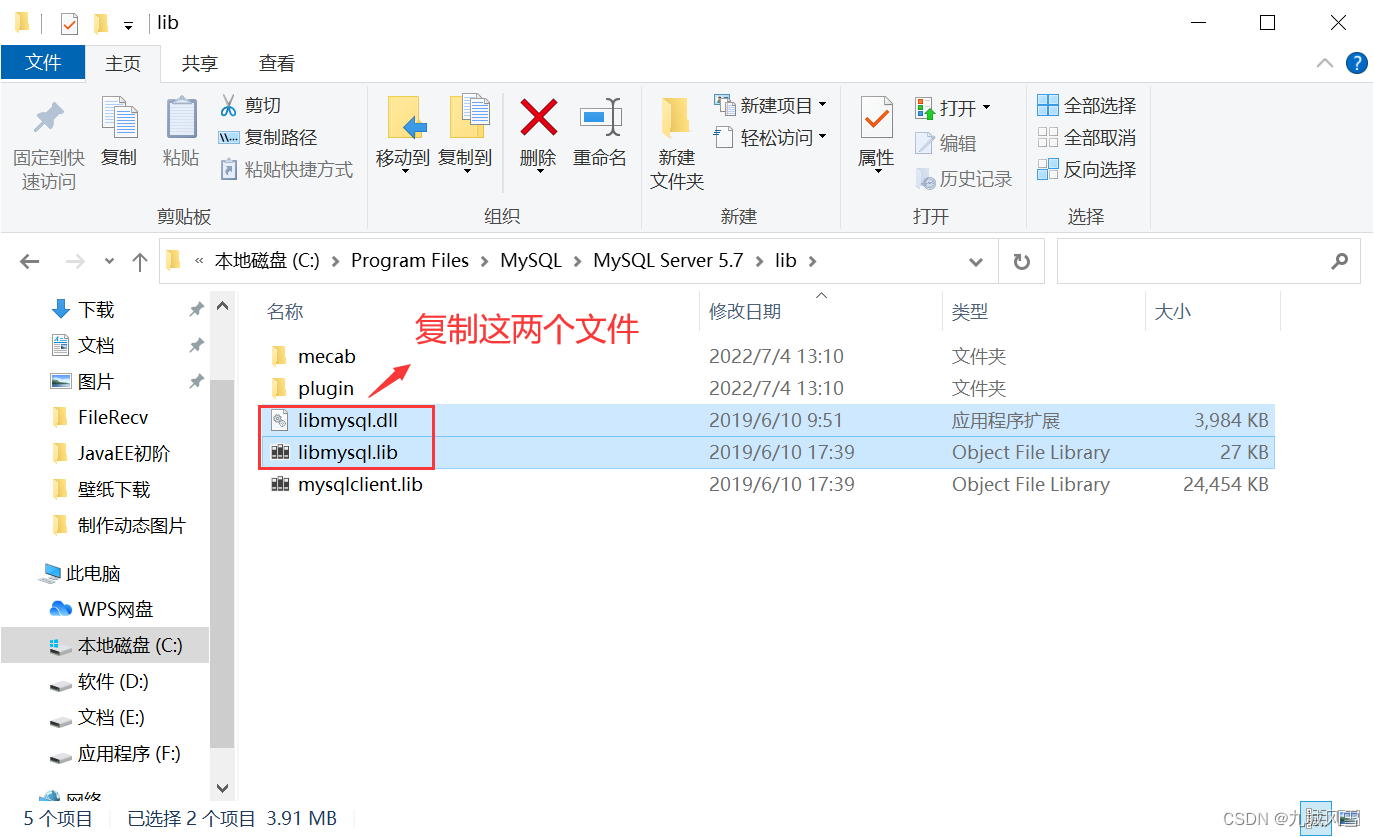Select drive 软件 (D:)
Image resolution: width=1374 pixels, height=837 pixels.
click(113, 681)
